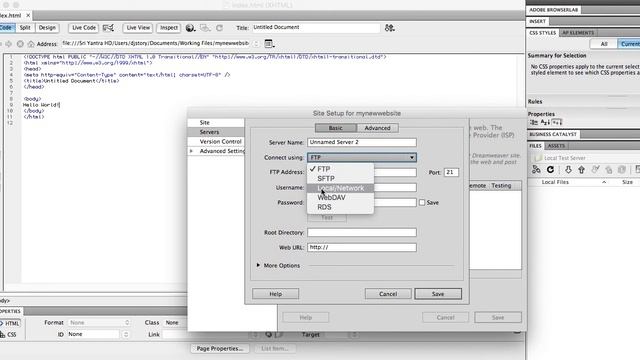Click Current button in CSS Styles
The image size is (640, 360).
pyautogui.click(x=629, y=44)
